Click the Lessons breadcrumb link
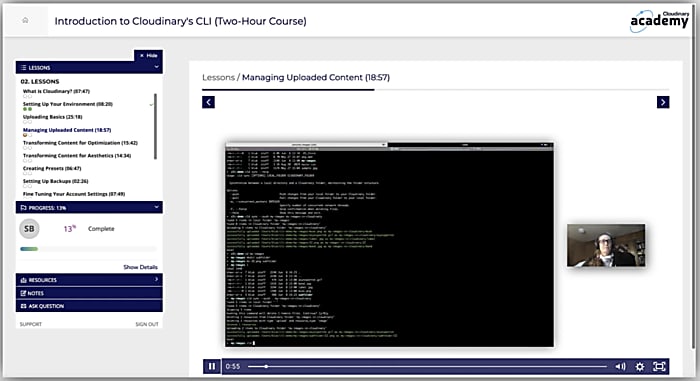700x381 pixels. point(218,77)
